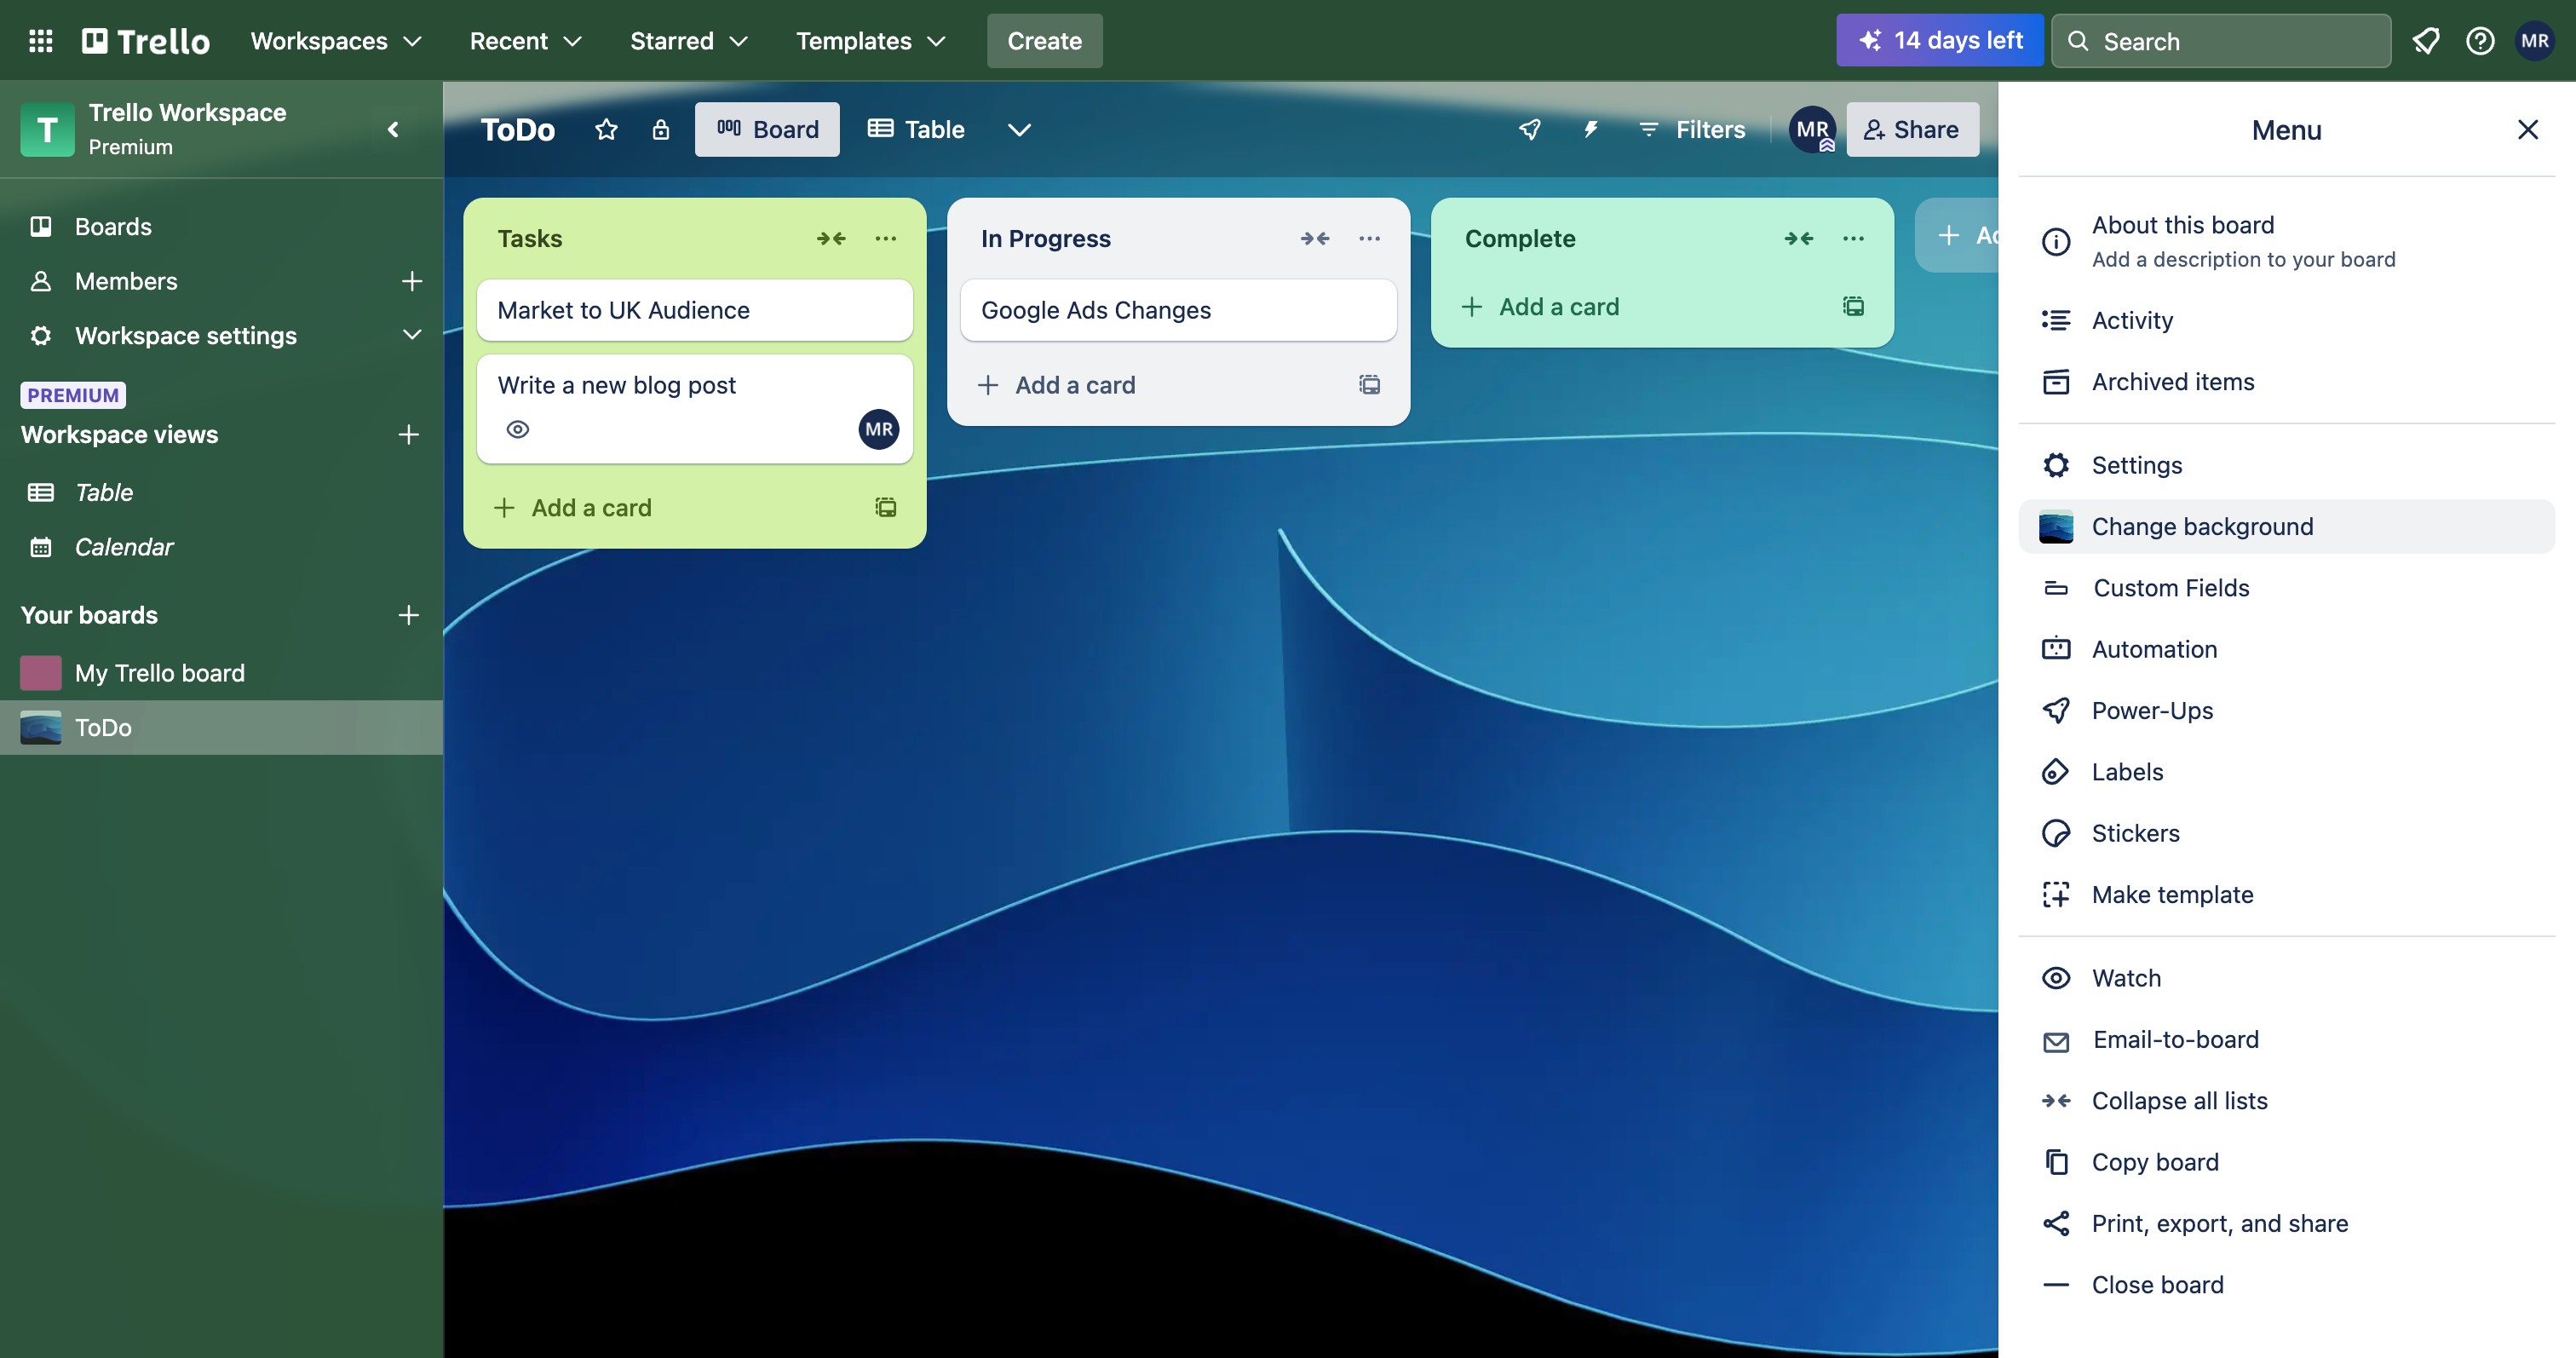Open the help question mark icon
Screen dimensions: 2576x1358
[x=2480, y=41]
